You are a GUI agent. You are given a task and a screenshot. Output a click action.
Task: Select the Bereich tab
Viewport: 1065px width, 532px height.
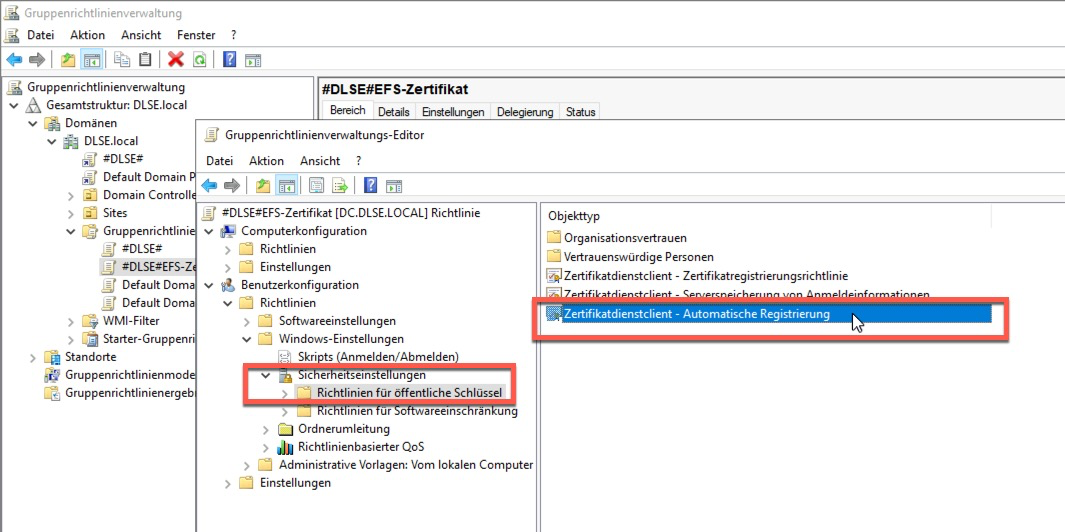tap(348, 110)
